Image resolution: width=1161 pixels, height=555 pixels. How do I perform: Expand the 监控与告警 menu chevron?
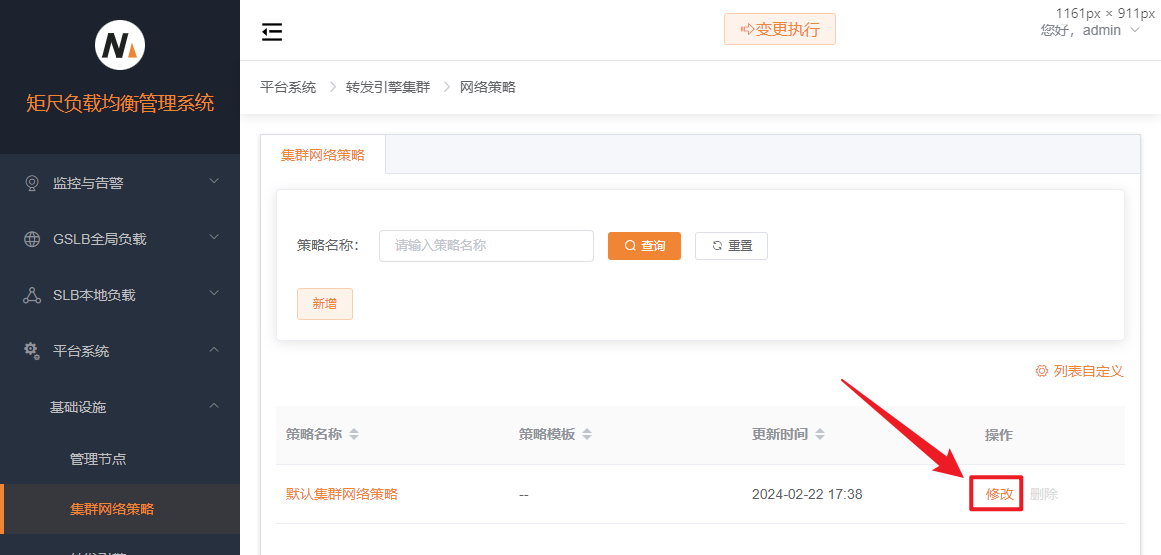(214, 181)
